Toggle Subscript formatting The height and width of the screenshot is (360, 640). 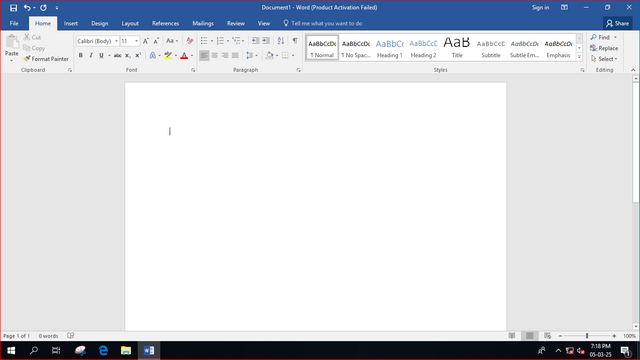(128, 56)
